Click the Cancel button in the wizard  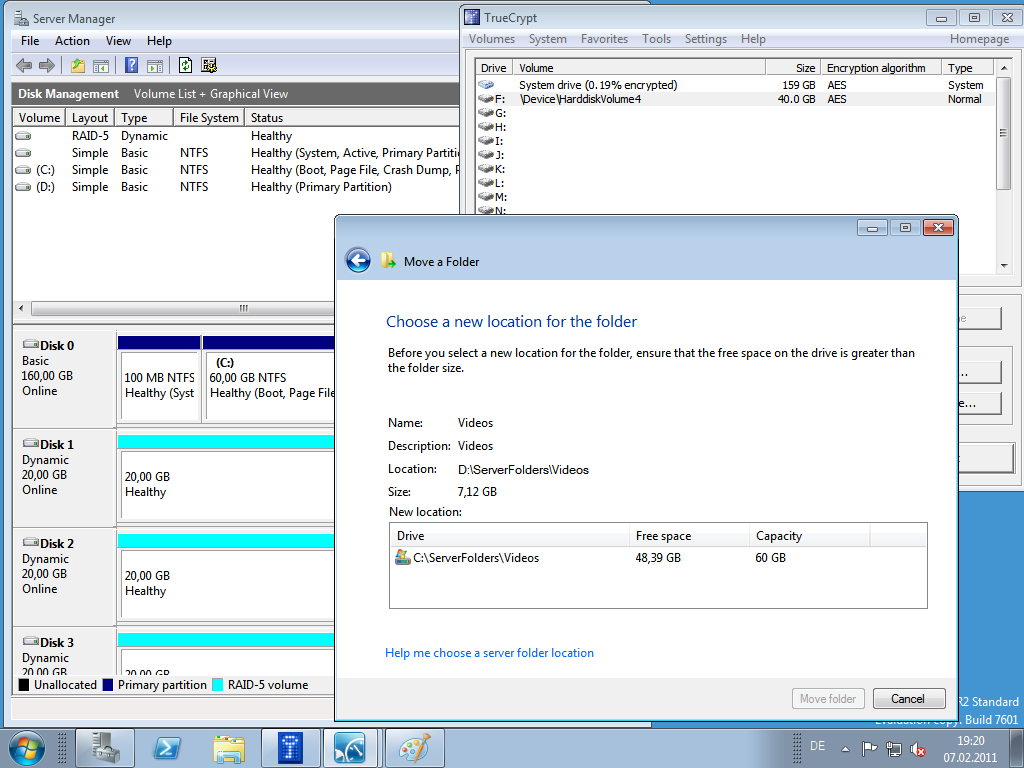[908, 699]
